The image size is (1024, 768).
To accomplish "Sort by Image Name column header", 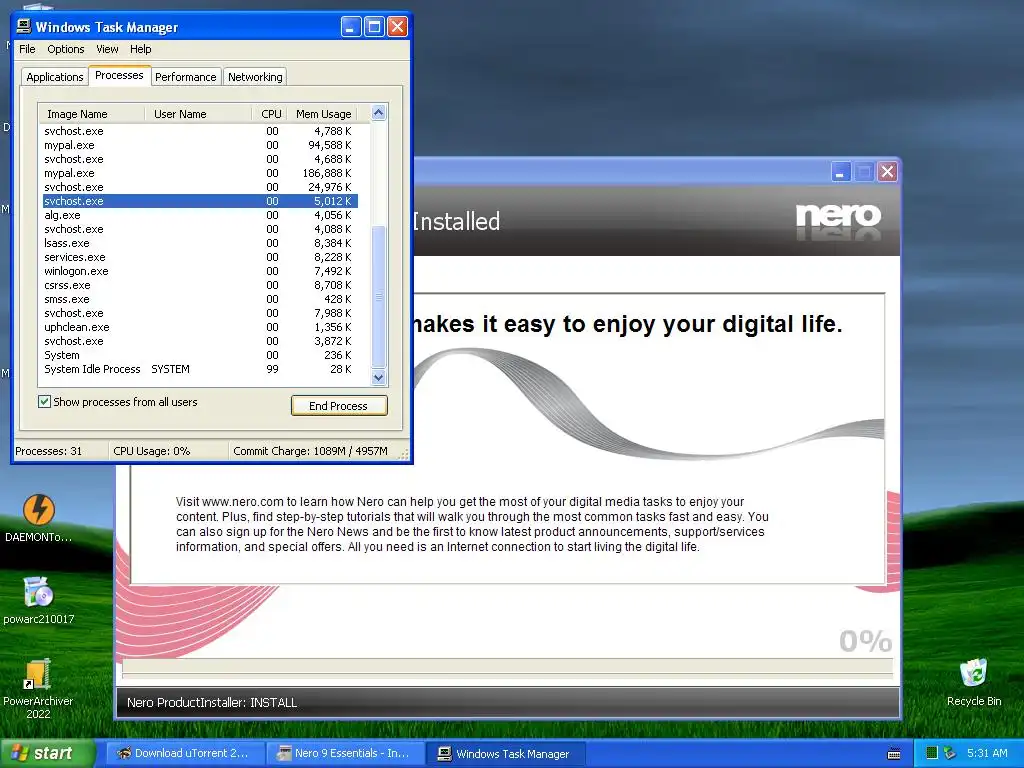I will click(91, 114).
